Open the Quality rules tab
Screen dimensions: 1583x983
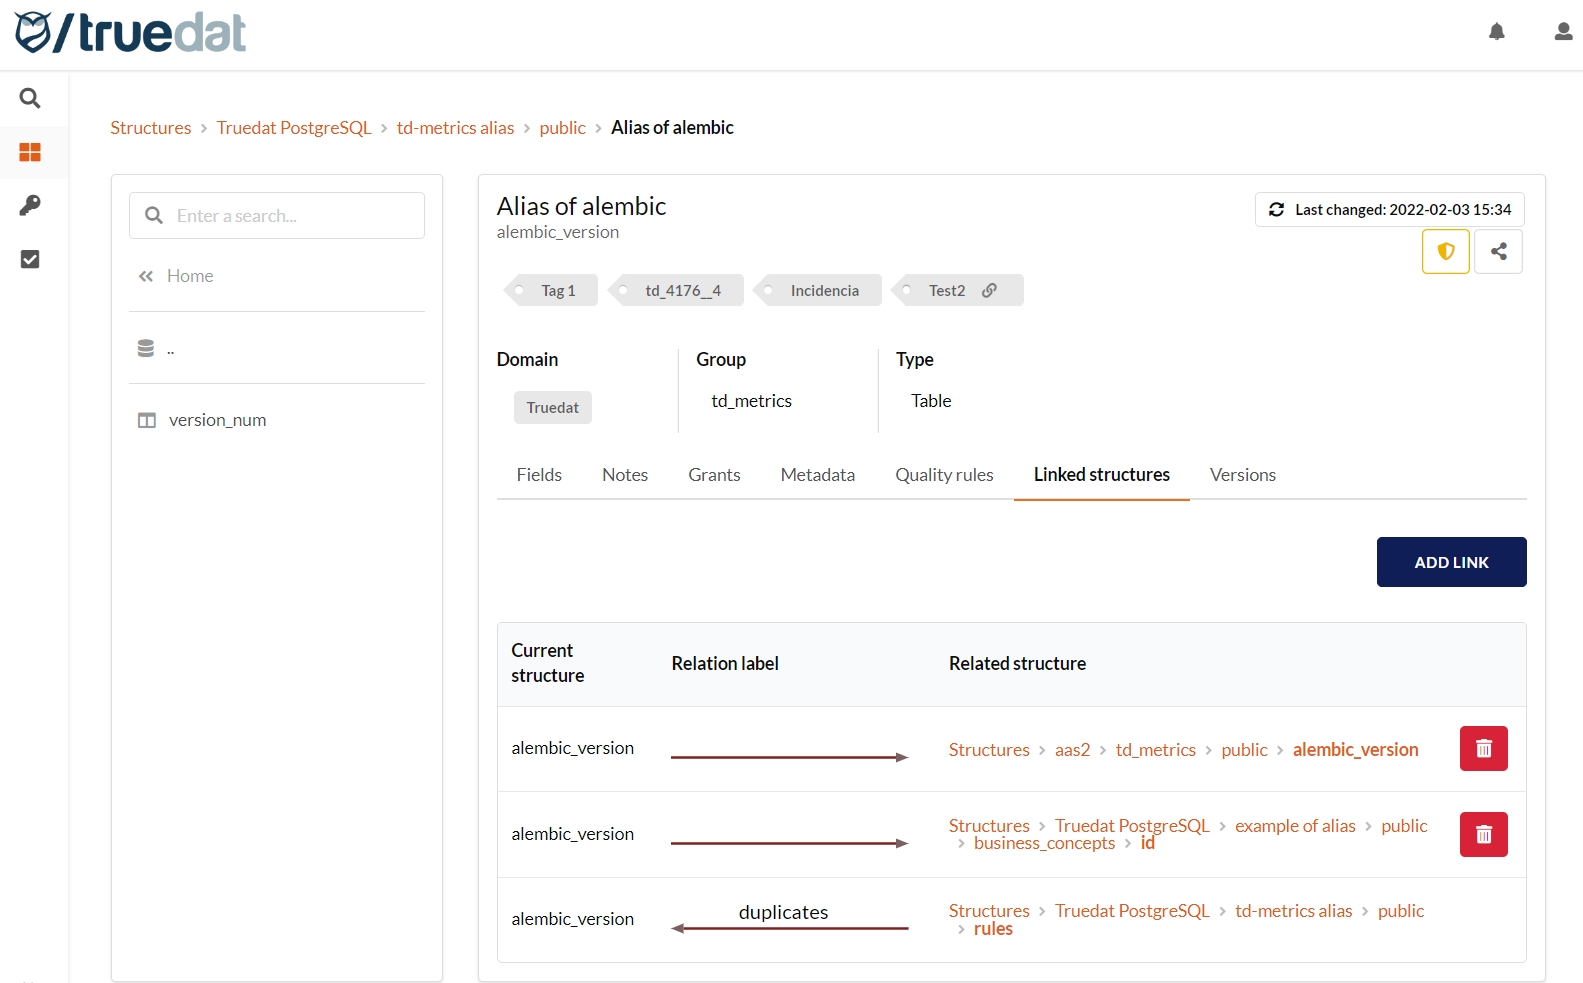point(944,475)
